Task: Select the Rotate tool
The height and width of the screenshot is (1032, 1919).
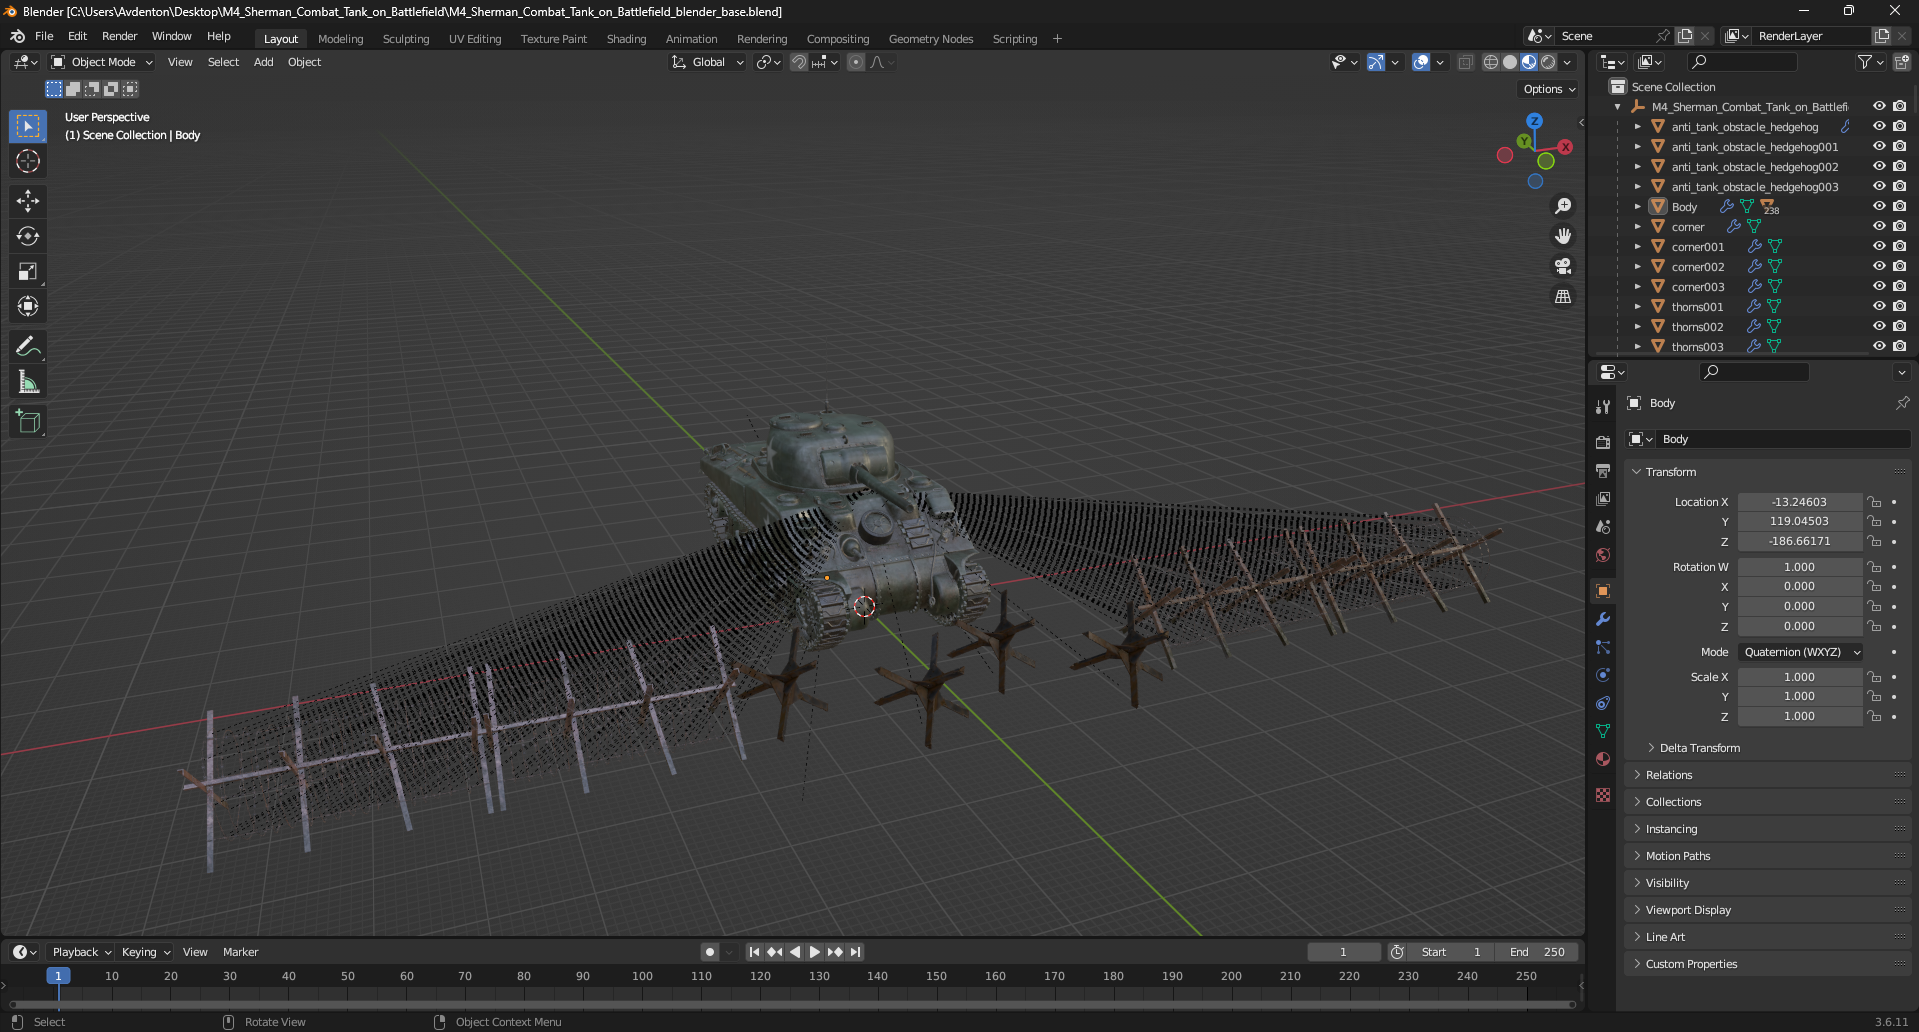Action: tap(28, 236)
